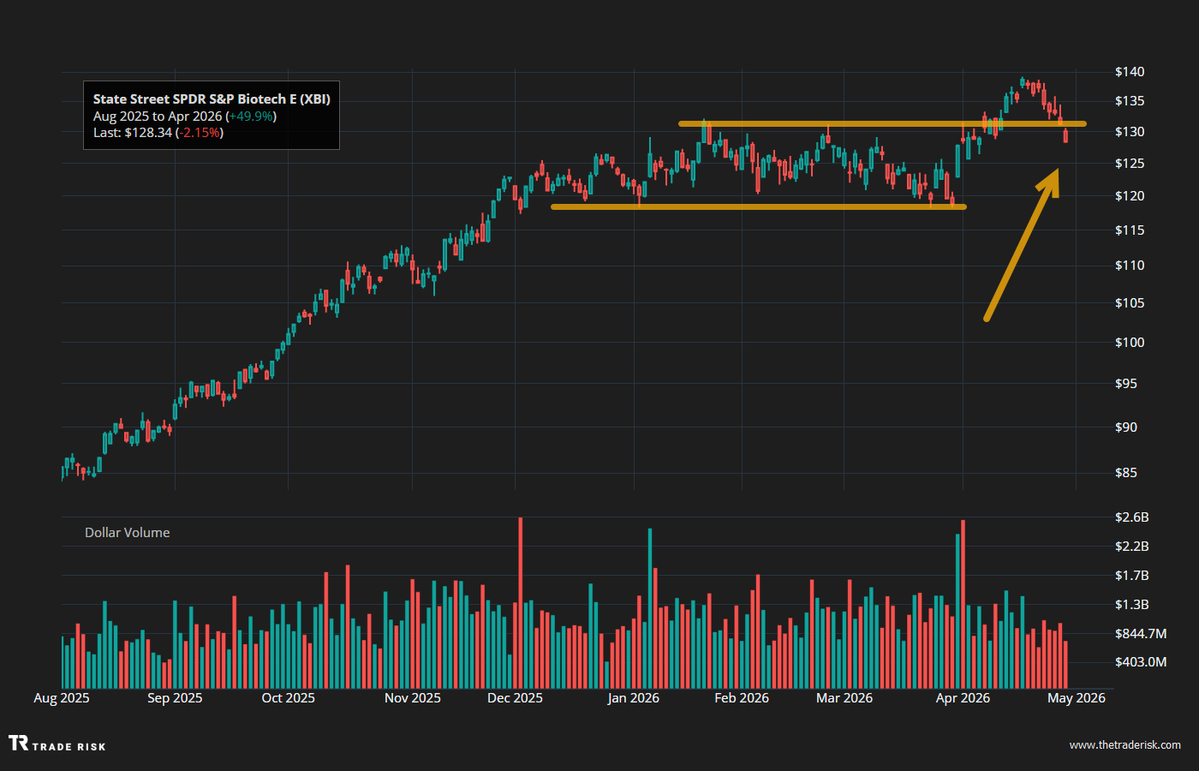Click the Dollar Volume panel label
The image size is (1199, 771).
(x=126, y=533)
